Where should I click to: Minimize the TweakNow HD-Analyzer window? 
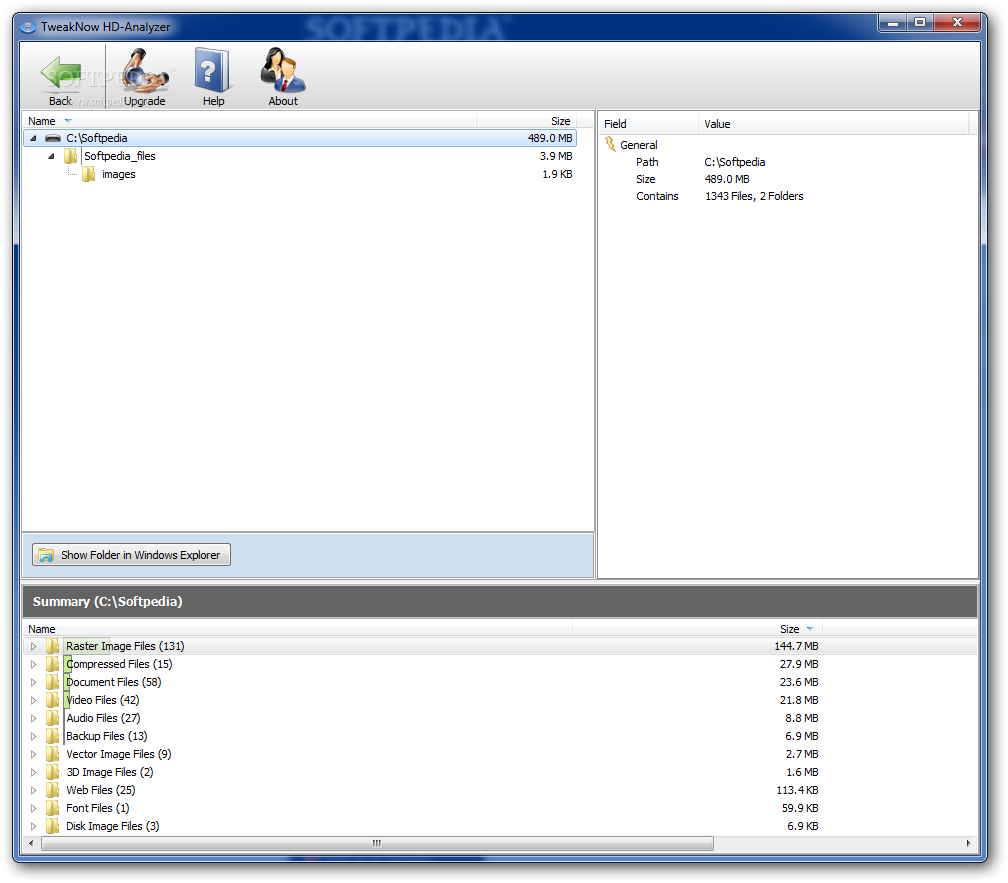tap(892, 23)
